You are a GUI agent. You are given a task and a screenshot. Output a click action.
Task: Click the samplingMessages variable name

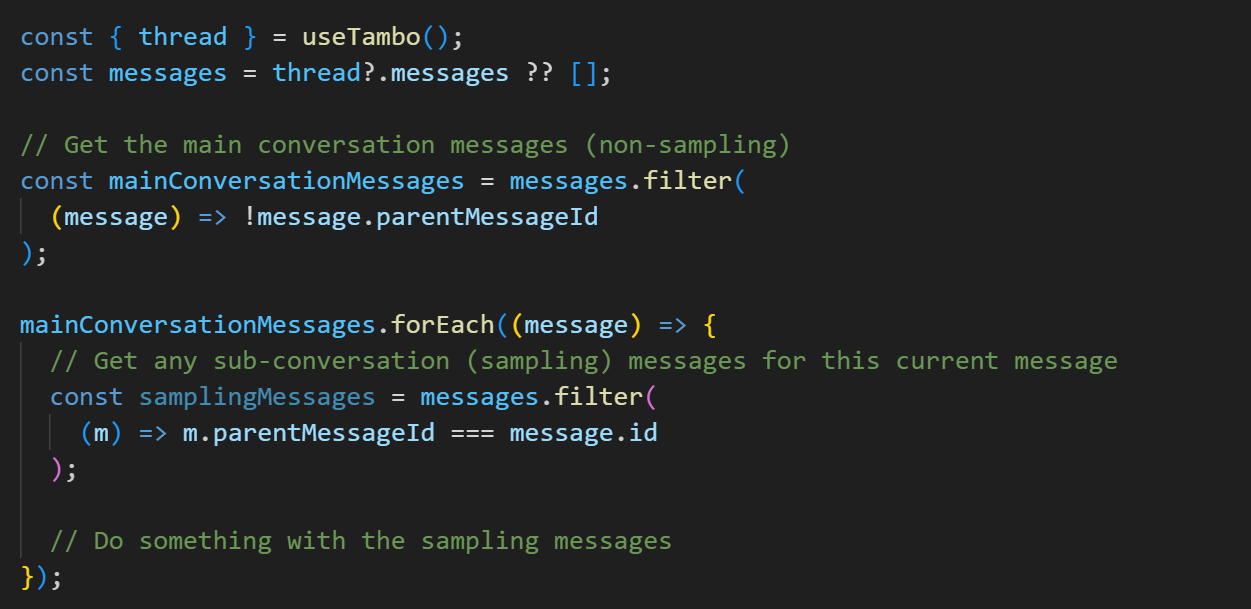coord(257,397)
